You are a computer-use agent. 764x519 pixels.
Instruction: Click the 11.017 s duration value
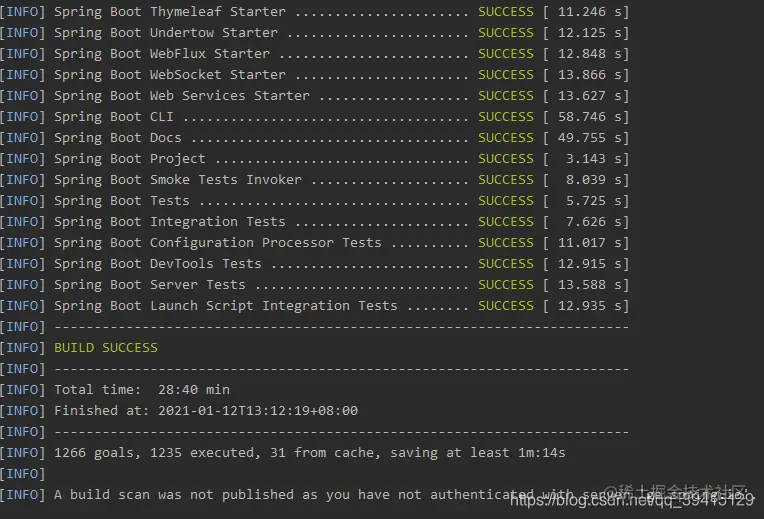pos(590,243)
